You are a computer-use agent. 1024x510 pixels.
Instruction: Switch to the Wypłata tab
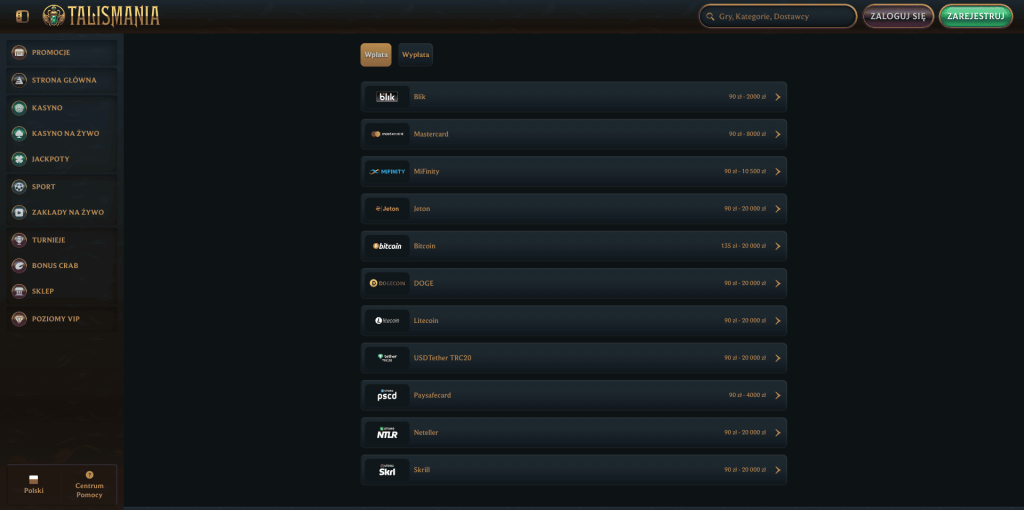pyautogui.click(x=415, y=55)
